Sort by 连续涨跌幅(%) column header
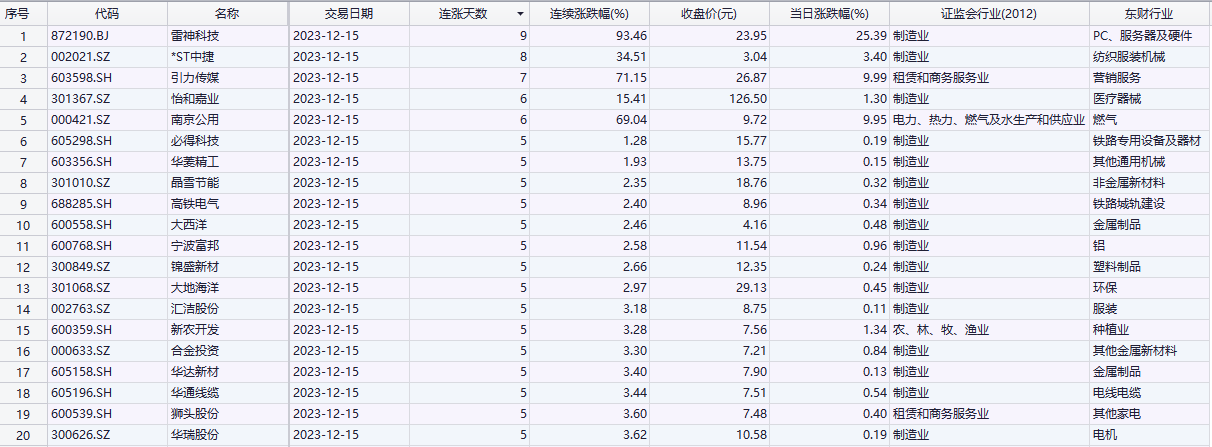The width and height of the screenshot is (1212, 447). [x=589, y=14]
